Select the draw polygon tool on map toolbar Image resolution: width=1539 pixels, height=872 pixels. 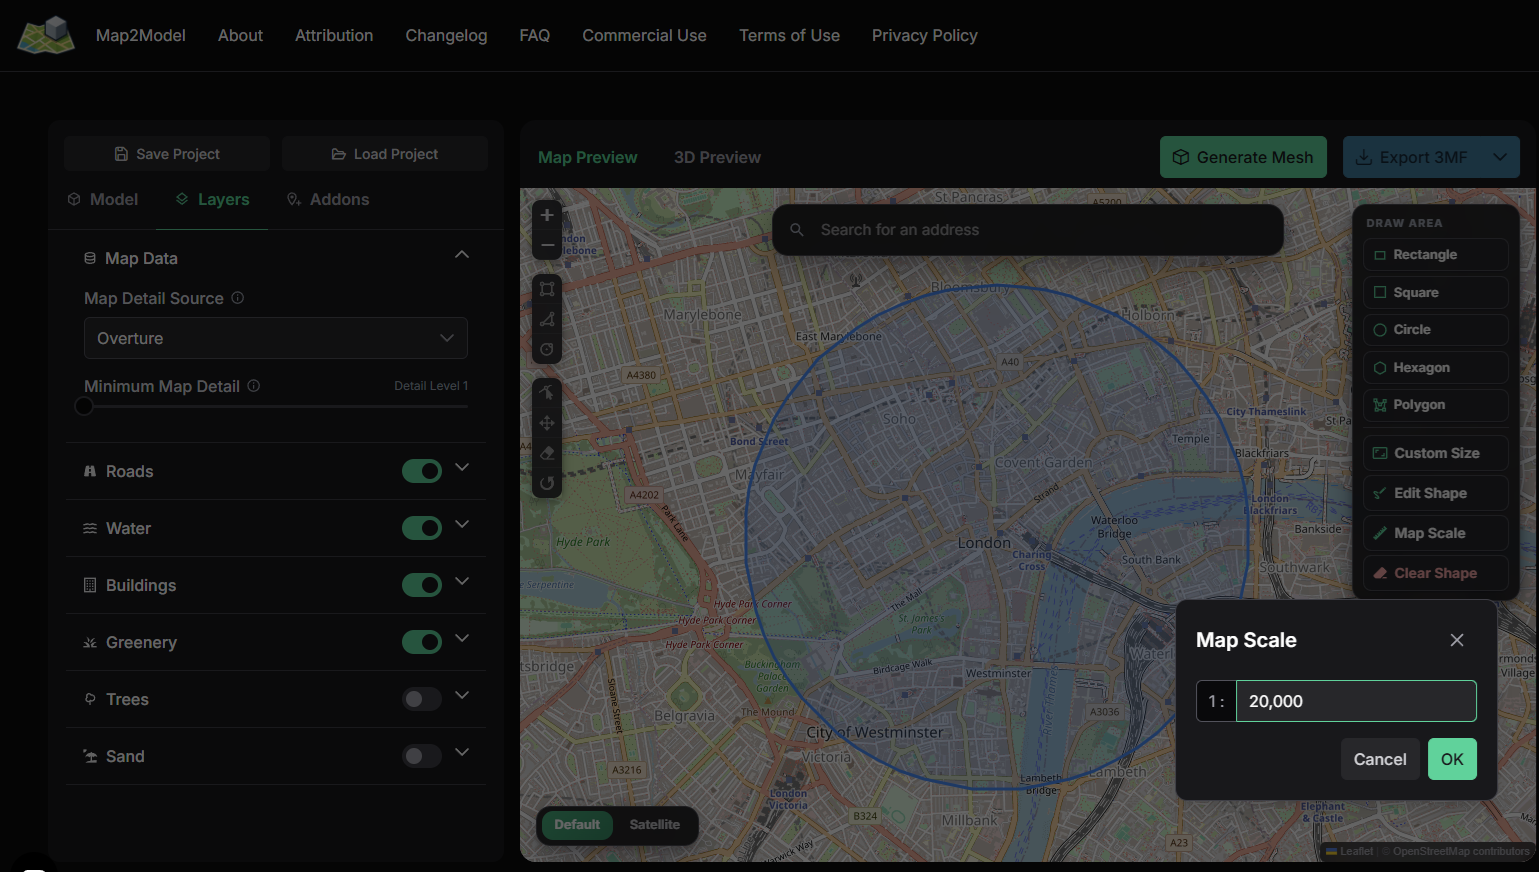547,320
